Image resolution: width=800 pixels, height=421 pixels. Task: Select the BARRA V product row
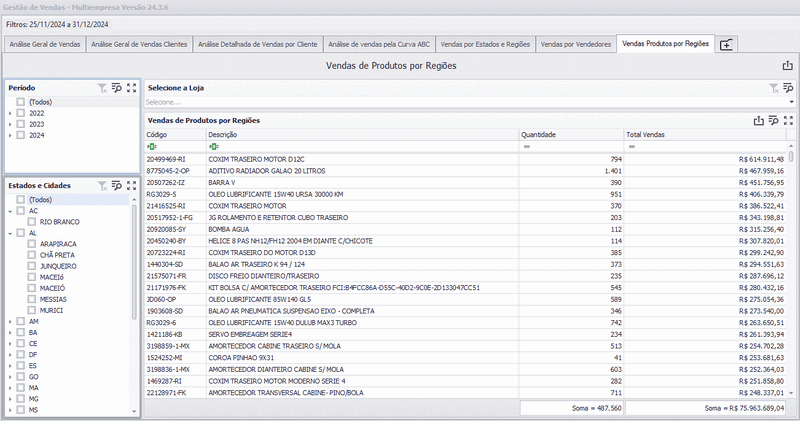pos(465,183)
